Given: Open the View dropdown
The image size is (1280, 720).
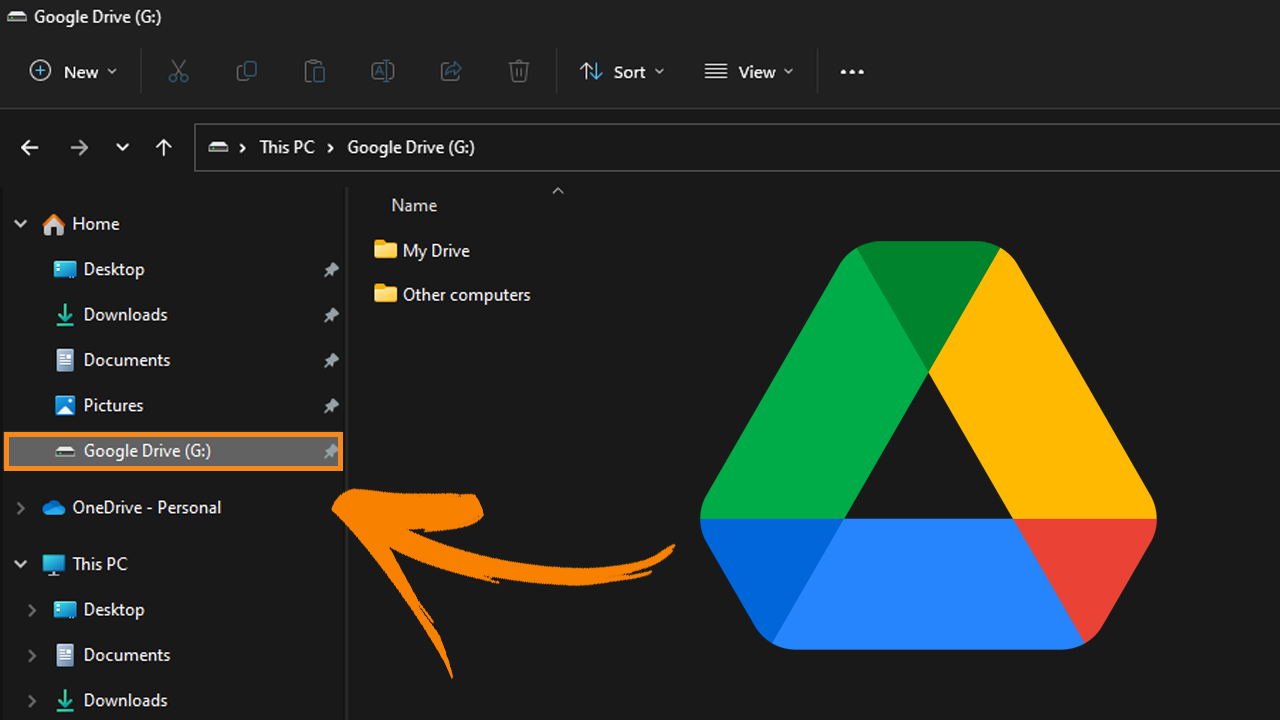Looking at the screenshot, I should click(749, 71).
